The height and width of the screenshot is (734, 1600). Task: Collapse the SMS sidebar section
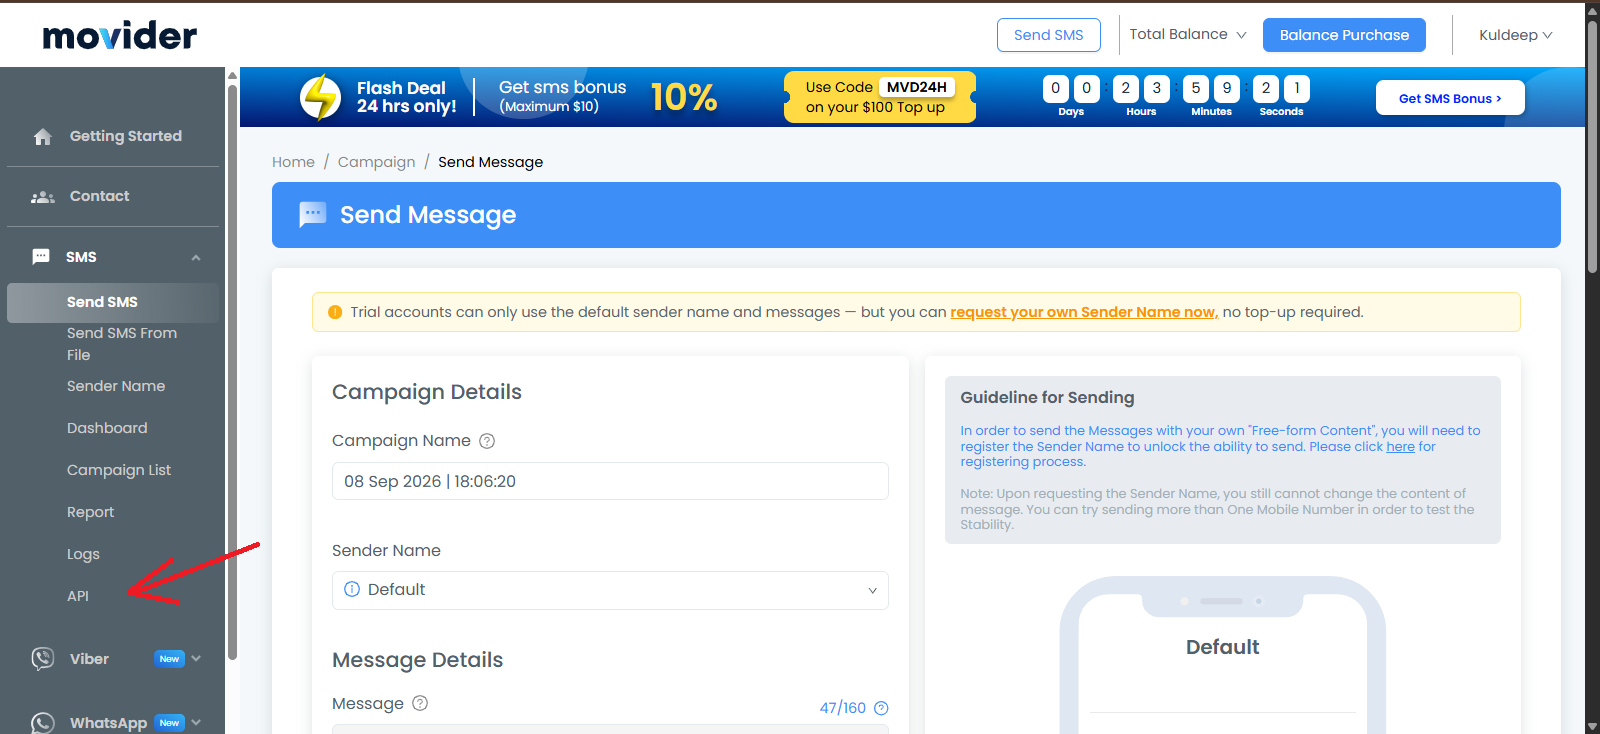coord(196,257)
